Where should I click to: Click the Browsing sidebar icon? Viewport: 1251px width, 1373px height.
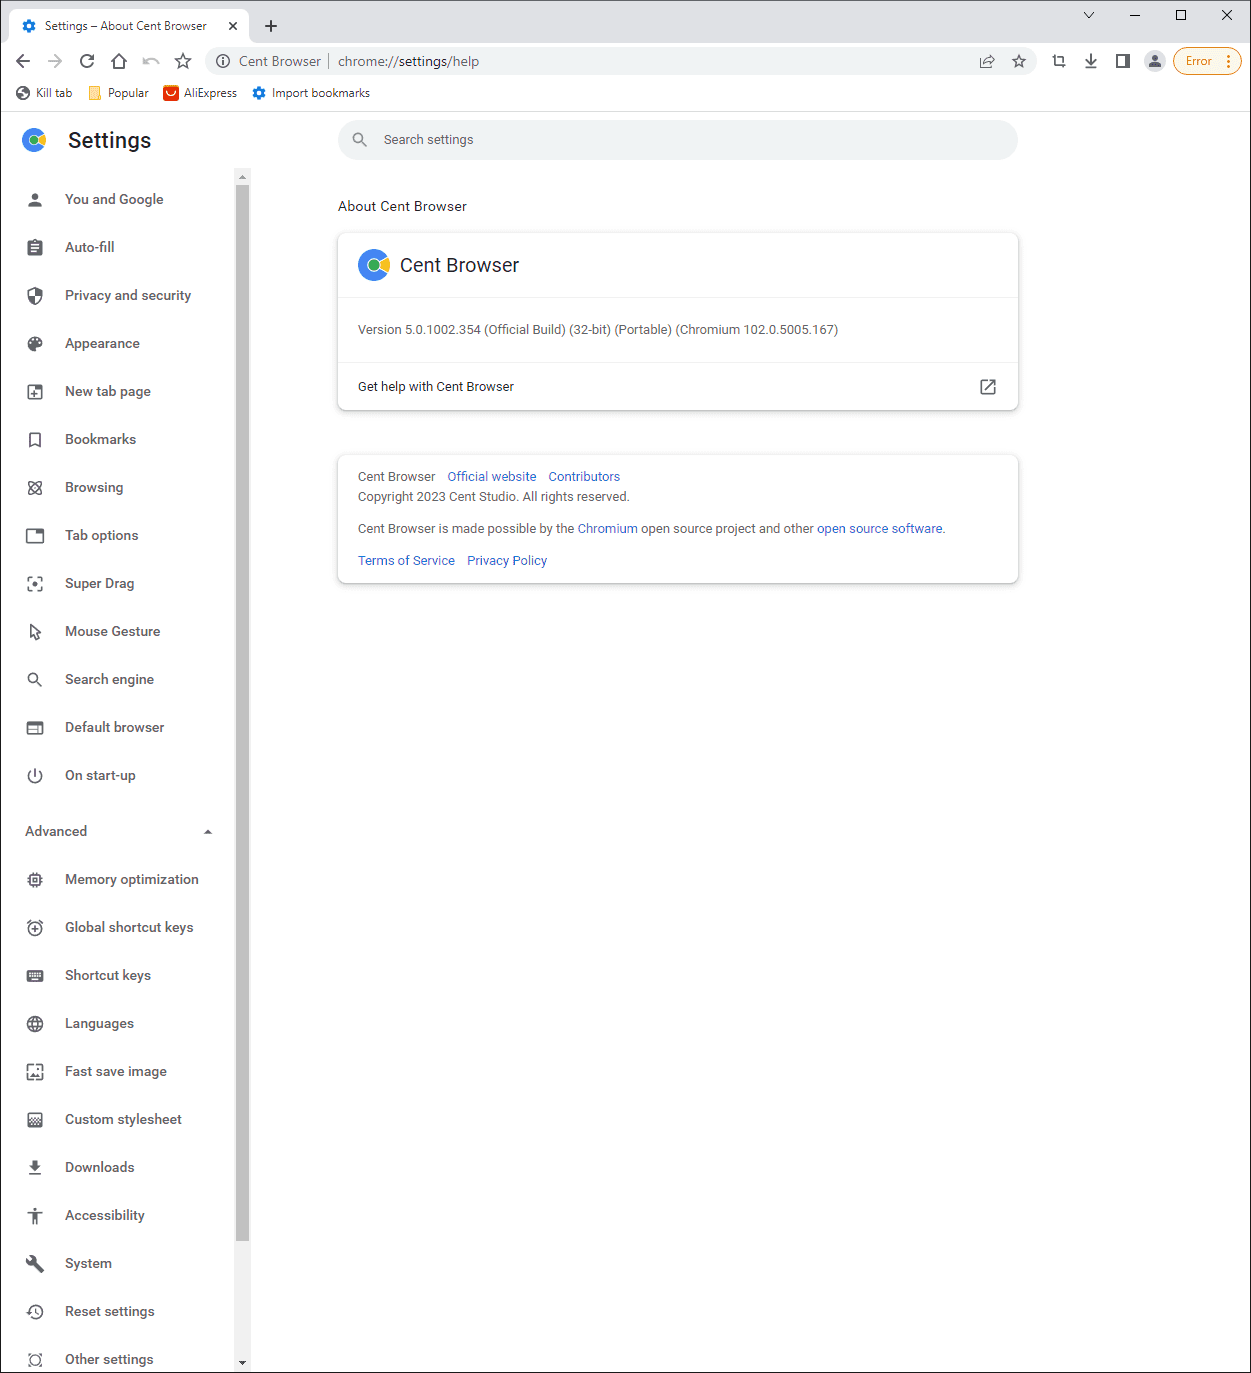coord(35,488)
